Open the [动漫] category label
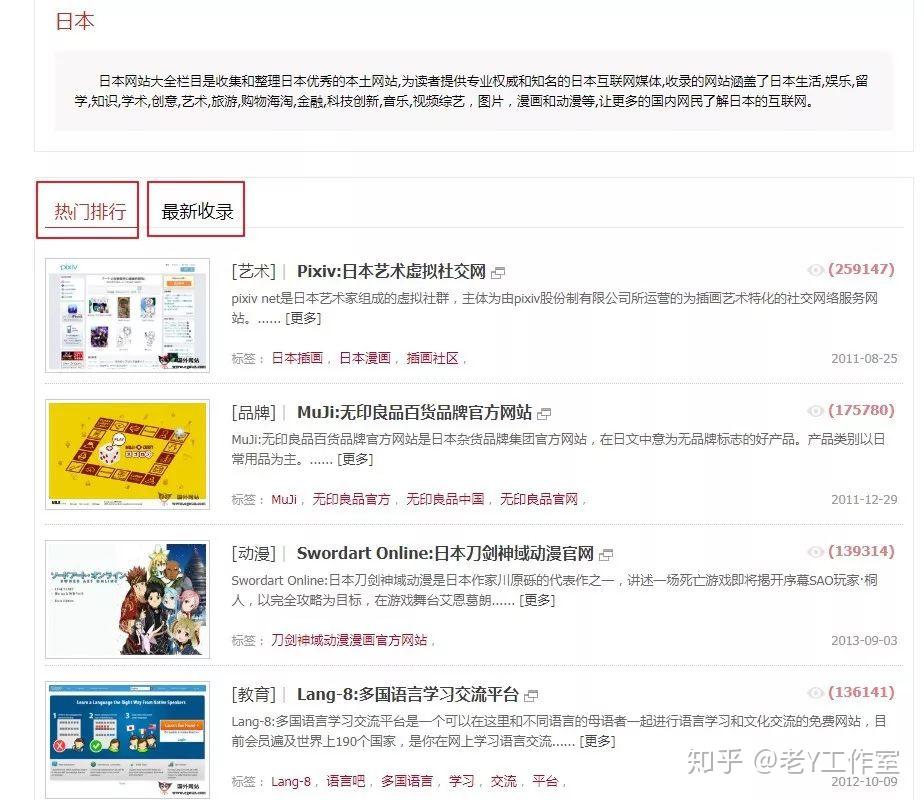The width and height of the screenshot is (924, 800). [x=253, y=554]
